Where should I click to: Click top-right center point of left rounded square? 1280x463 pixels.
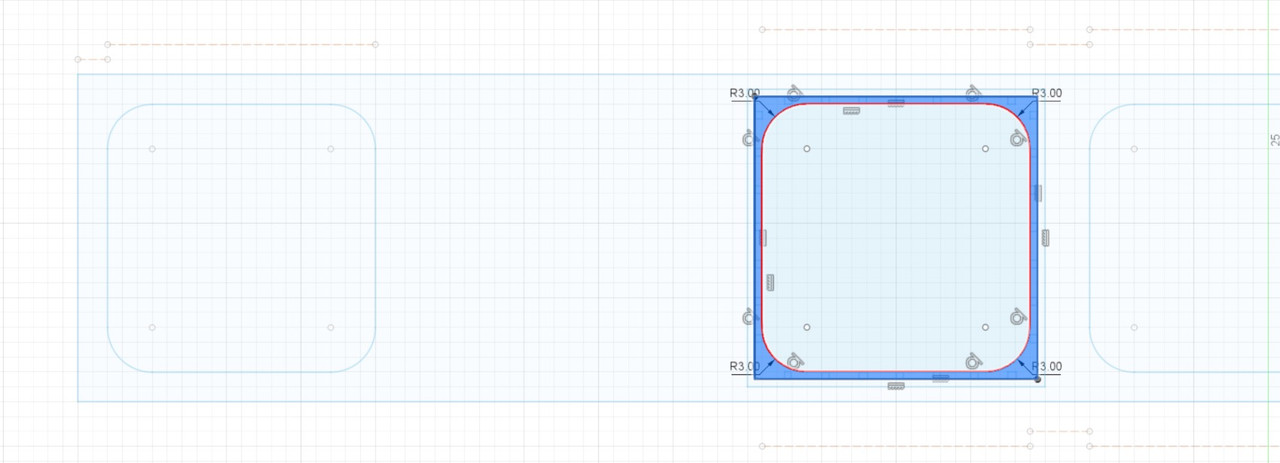(331, 149)
